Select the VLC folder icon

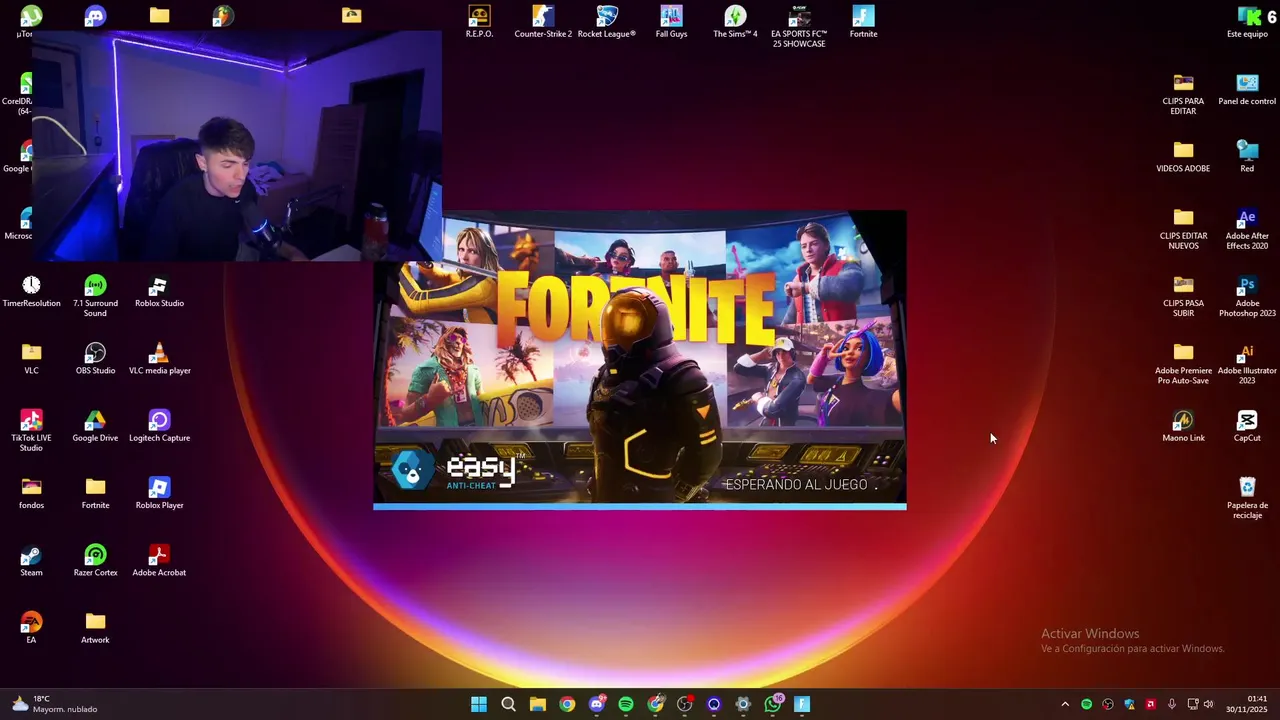(x=31, y=358)
